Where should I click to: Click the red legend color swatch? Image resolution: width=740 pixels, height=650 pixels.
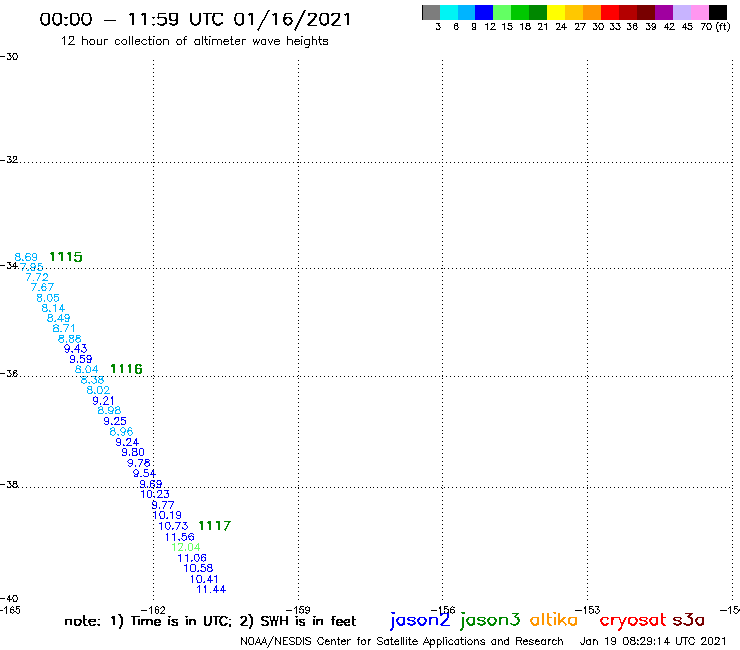[x=610, y=12]
